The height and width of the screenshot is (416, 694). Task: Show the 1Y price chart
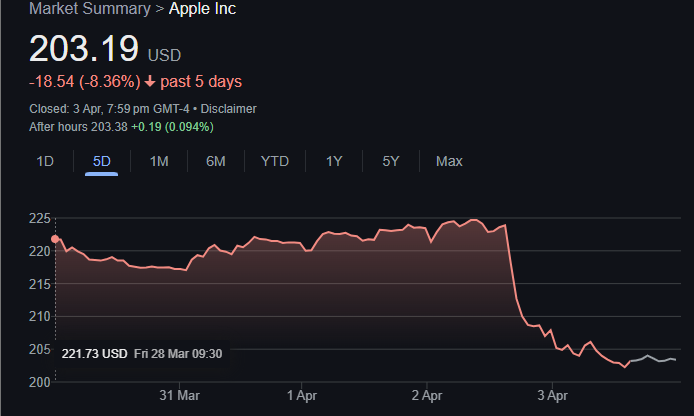pyautogui.click(x=334, y=161)
